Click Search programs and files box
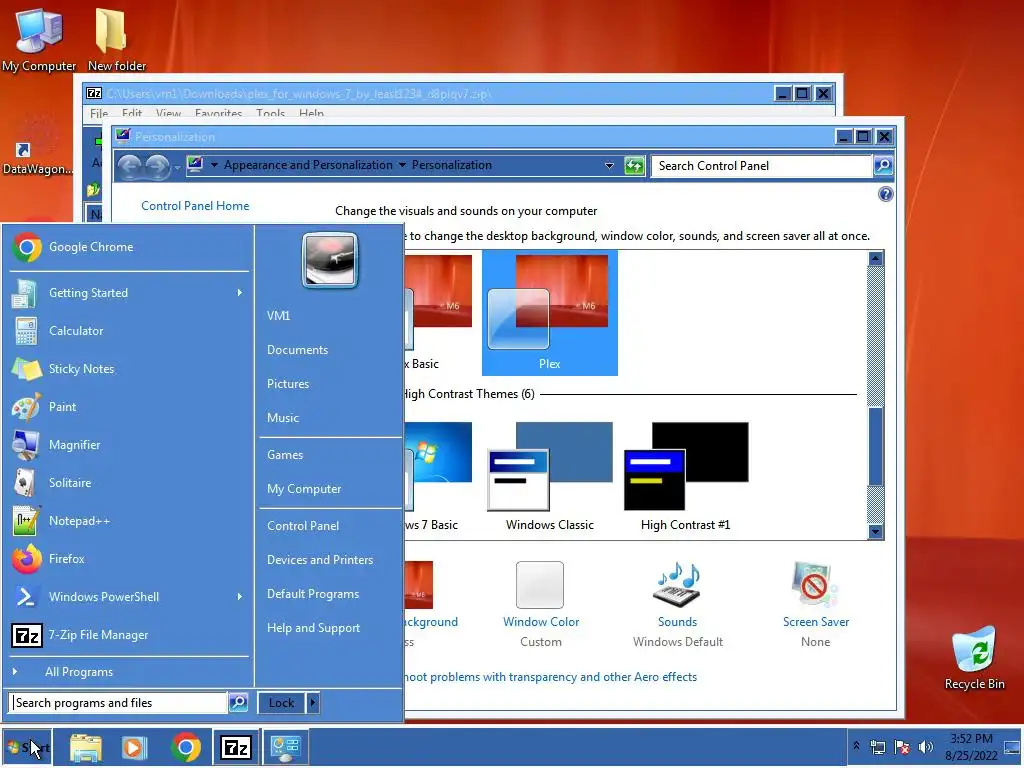This screenshot has width=1024, height=768. pos(118,703)
